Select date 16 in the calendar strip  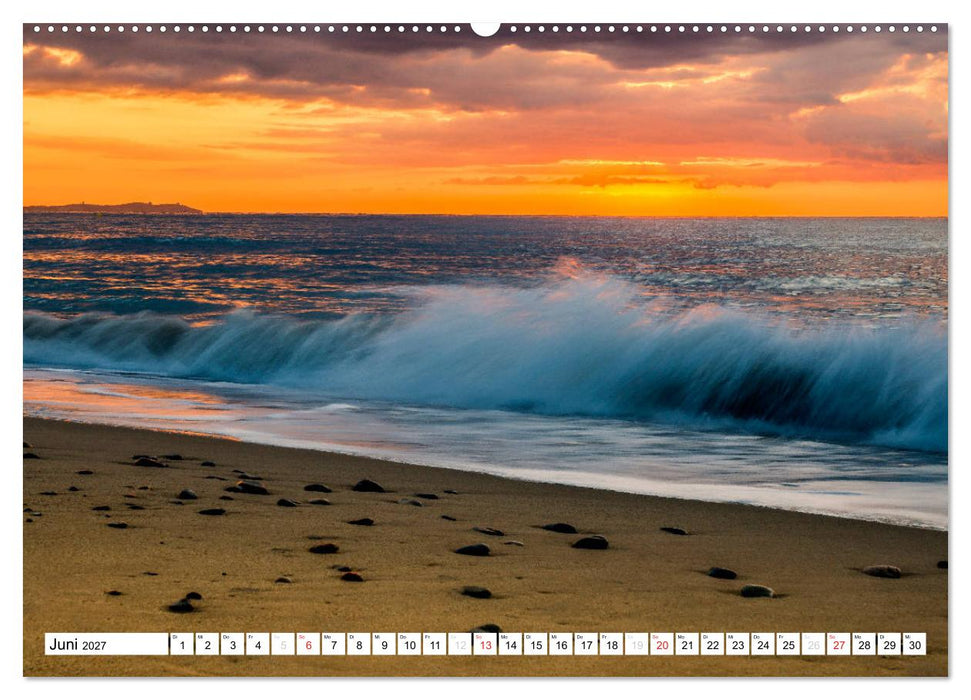tap(561, 644)
